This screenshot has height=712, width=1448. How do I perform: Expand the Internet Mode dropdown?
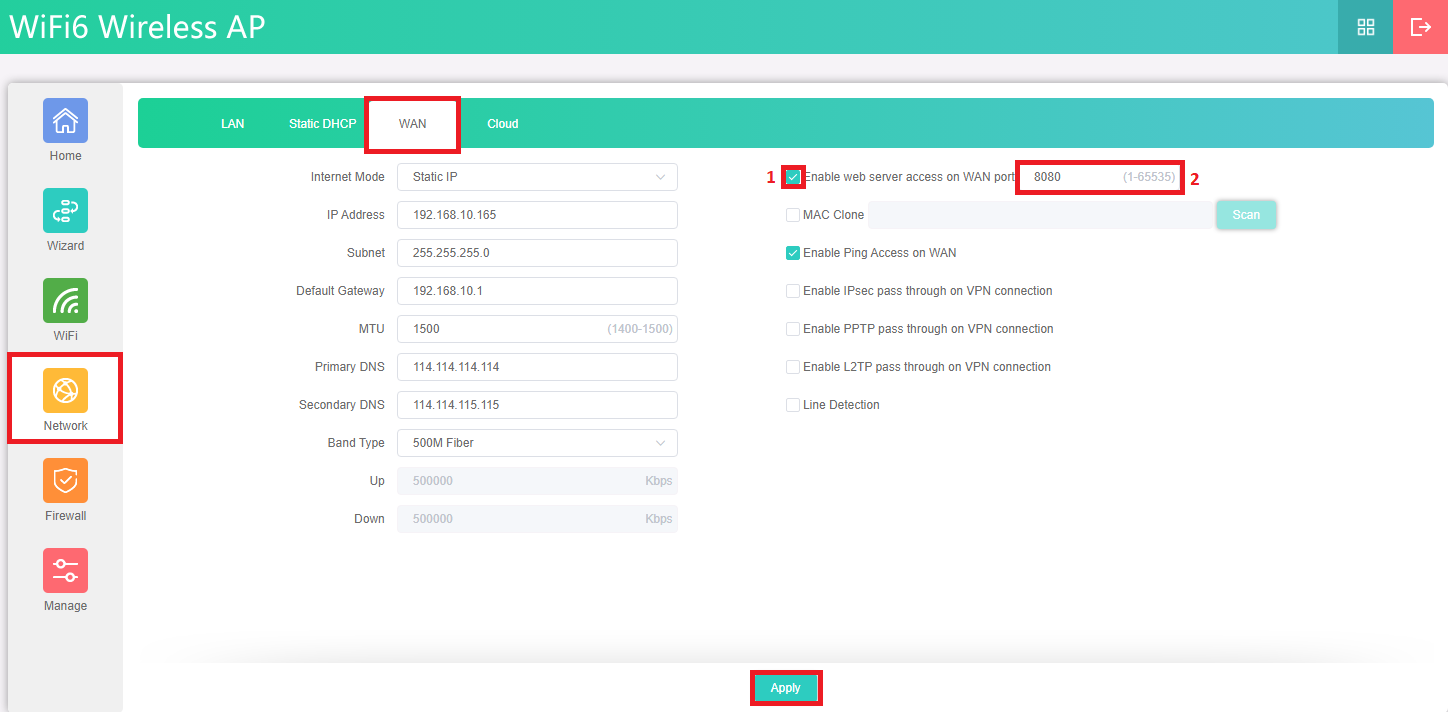coord(537,177)
